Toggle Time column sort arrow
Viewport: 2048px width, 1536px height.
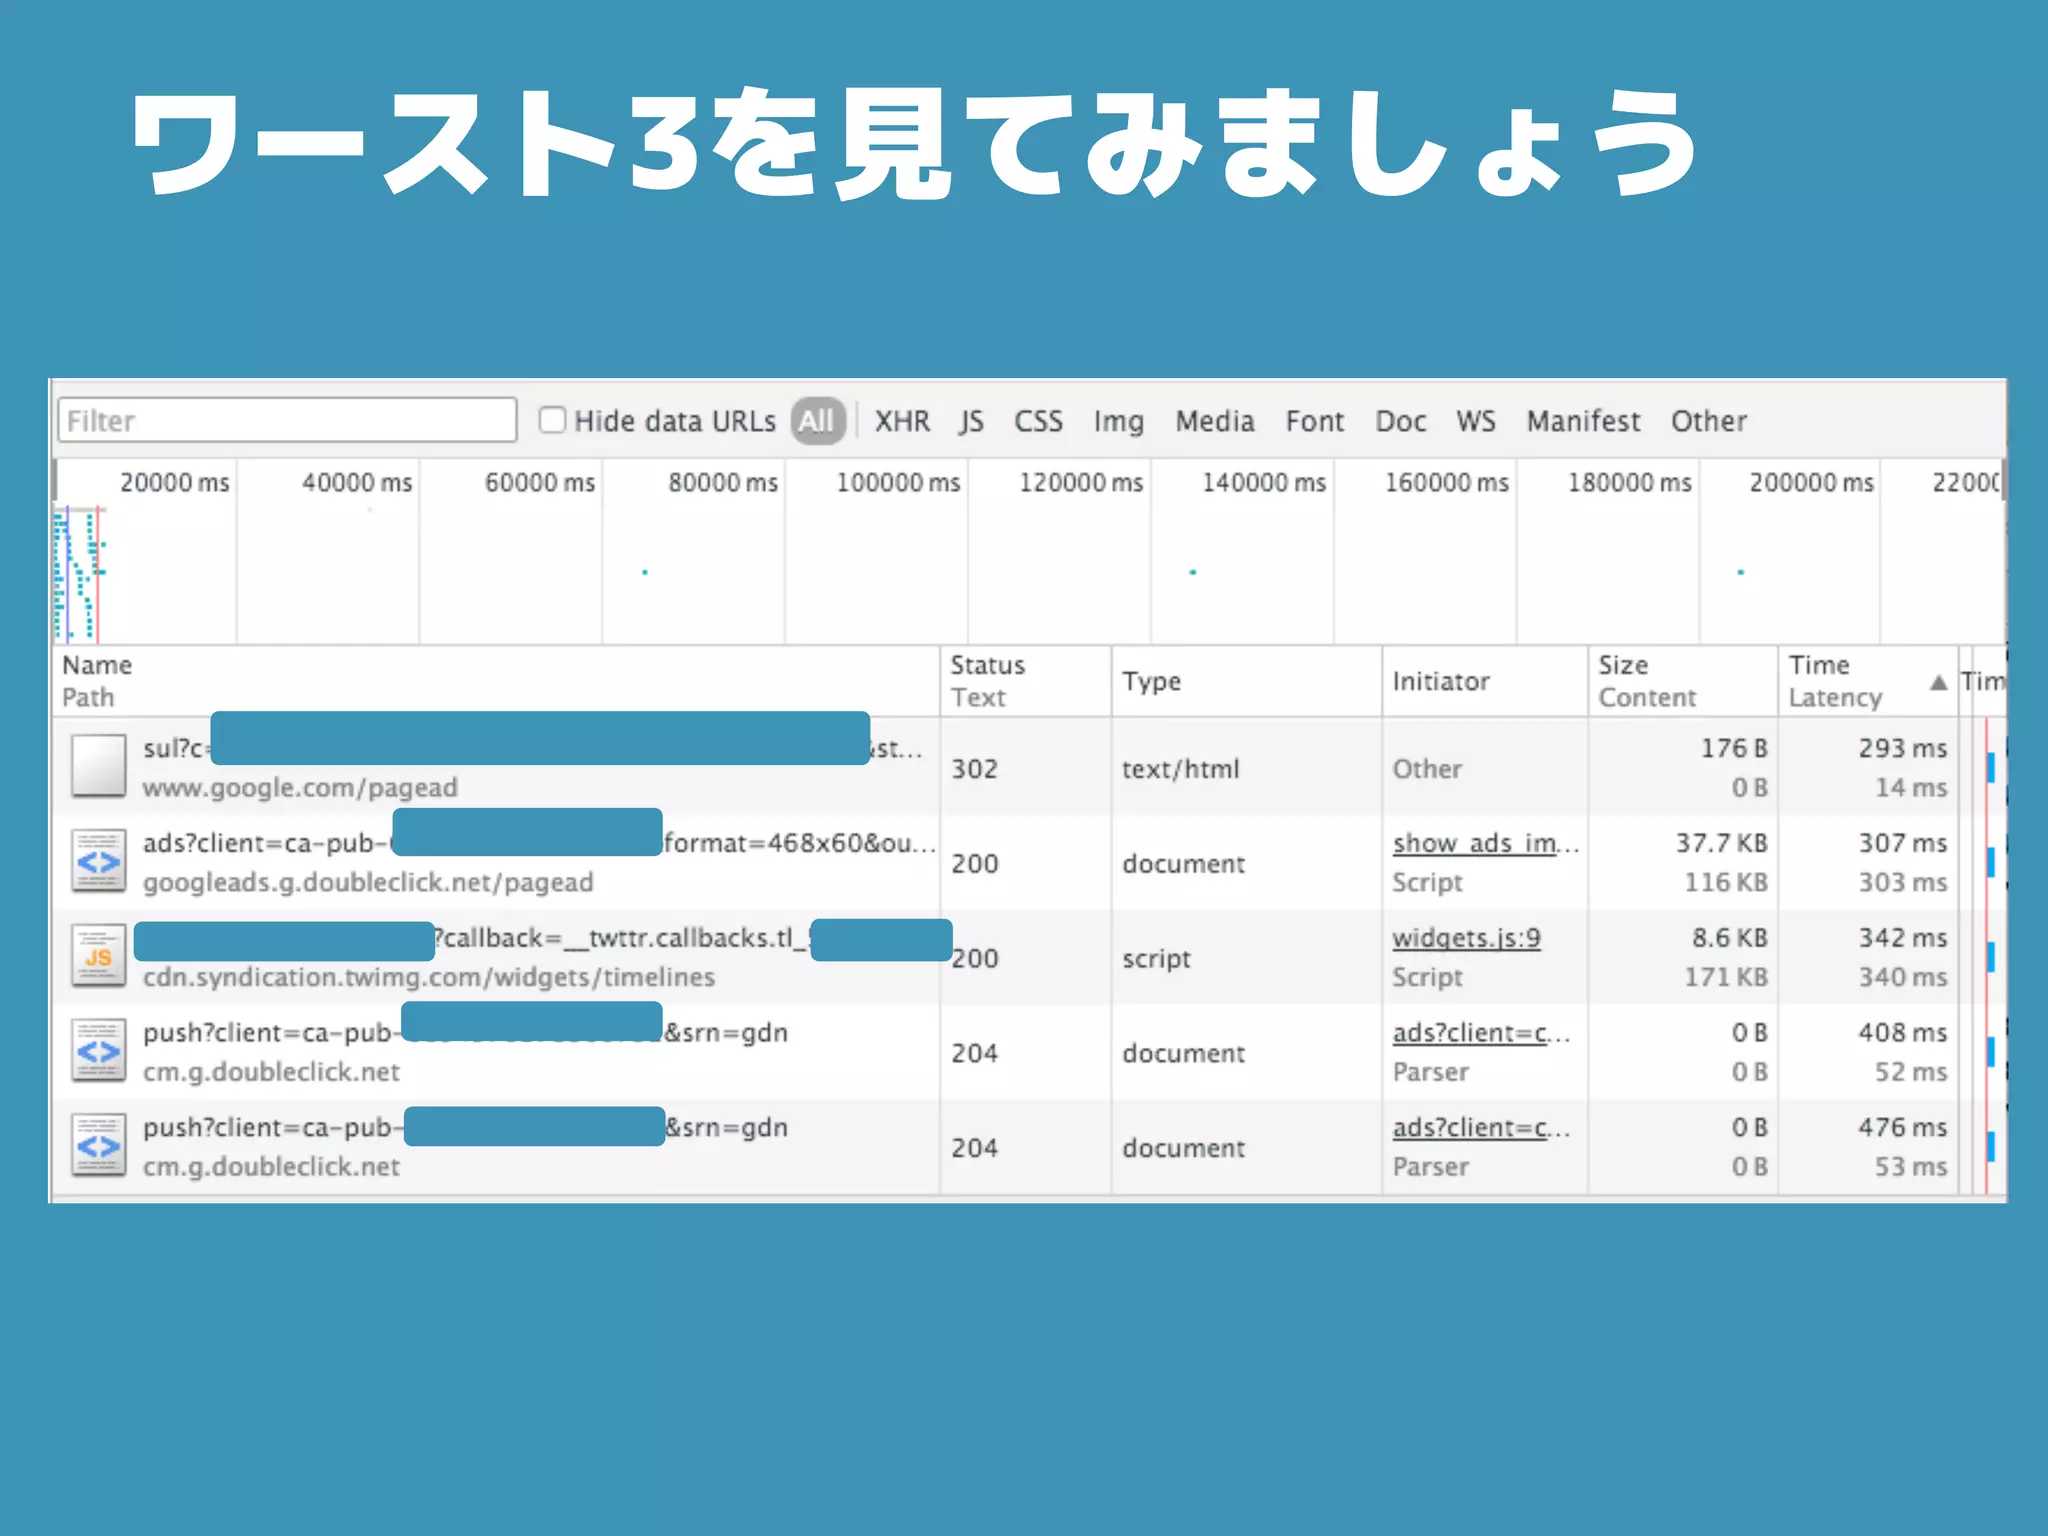point(1938,682)
